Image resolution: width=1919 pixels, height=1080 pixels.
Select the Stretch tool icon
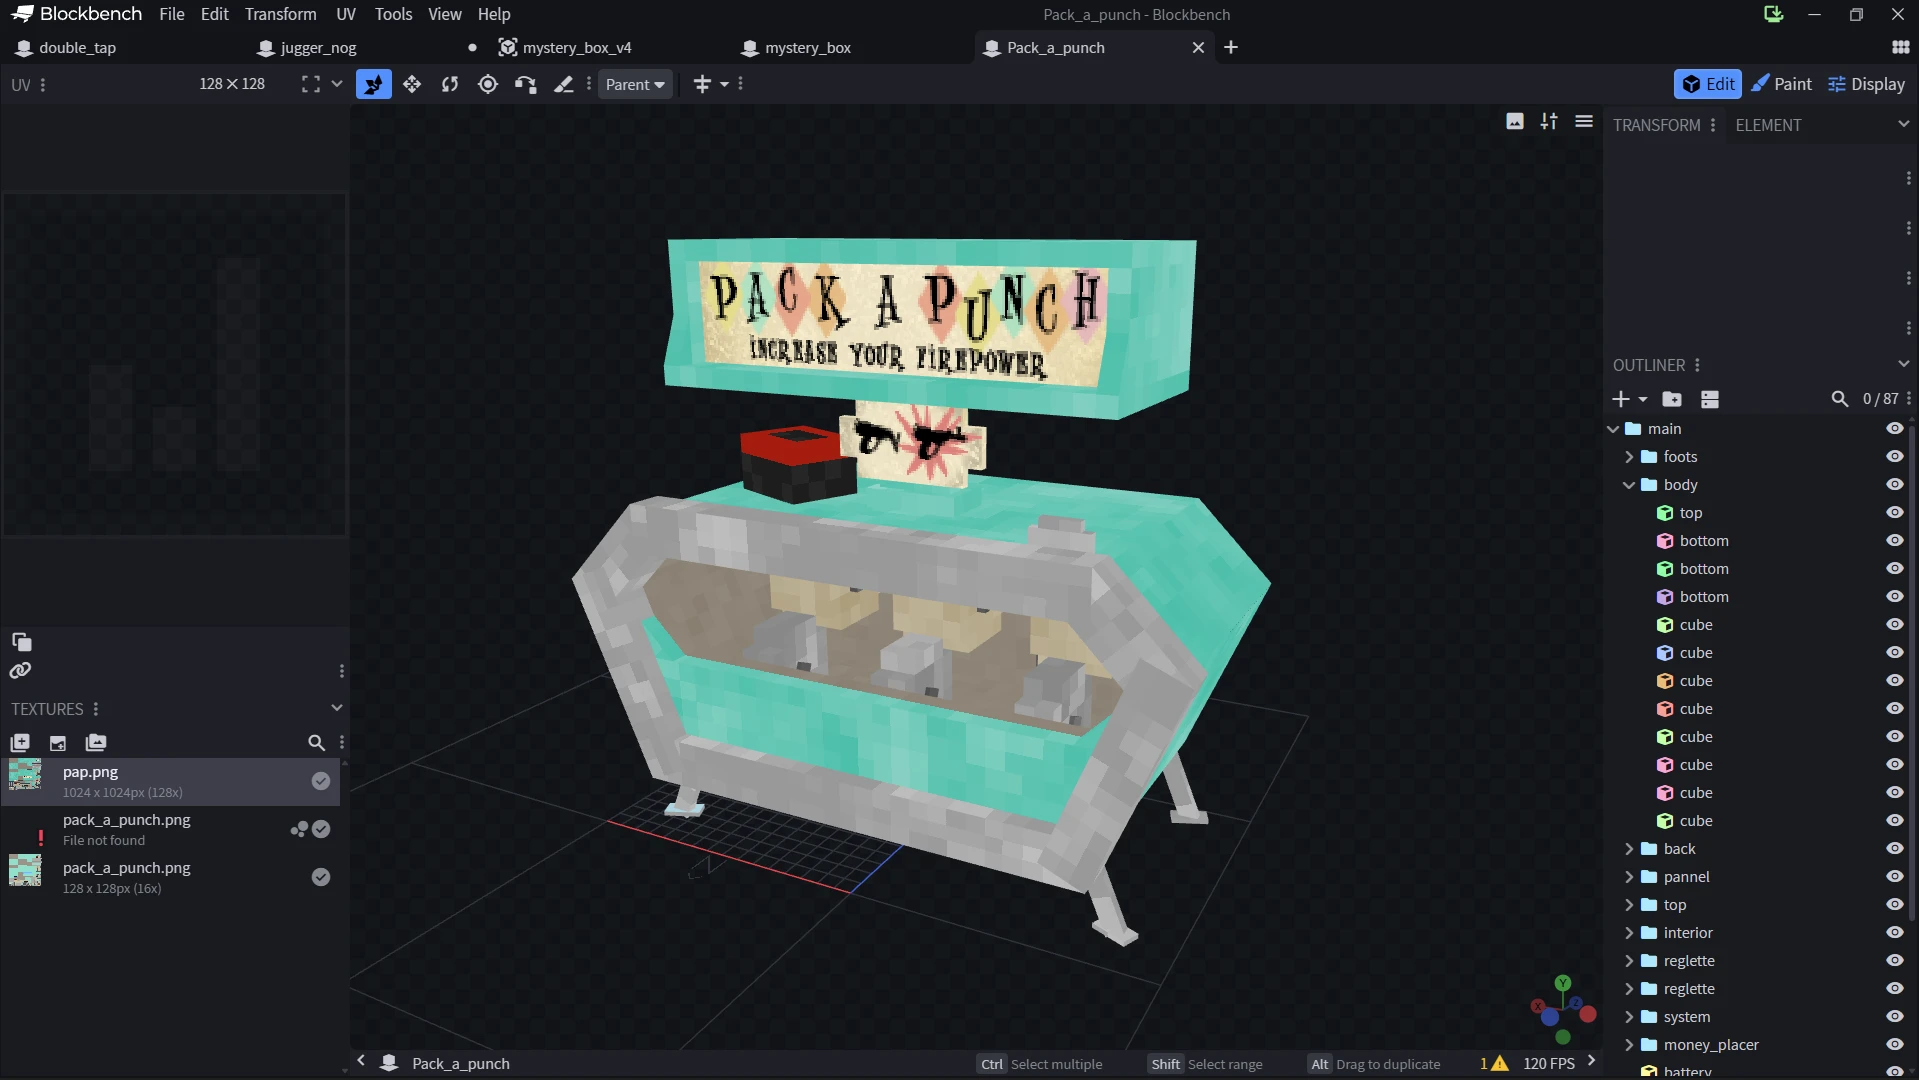[x=564, y=84]
